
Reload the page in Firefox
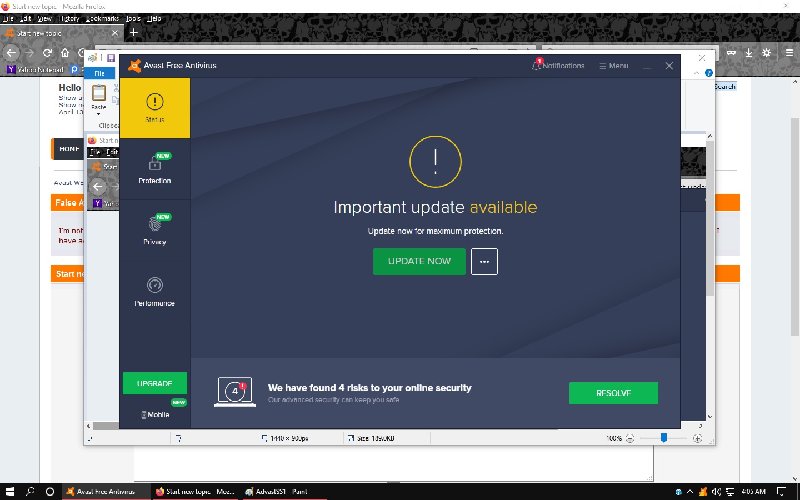47,53
